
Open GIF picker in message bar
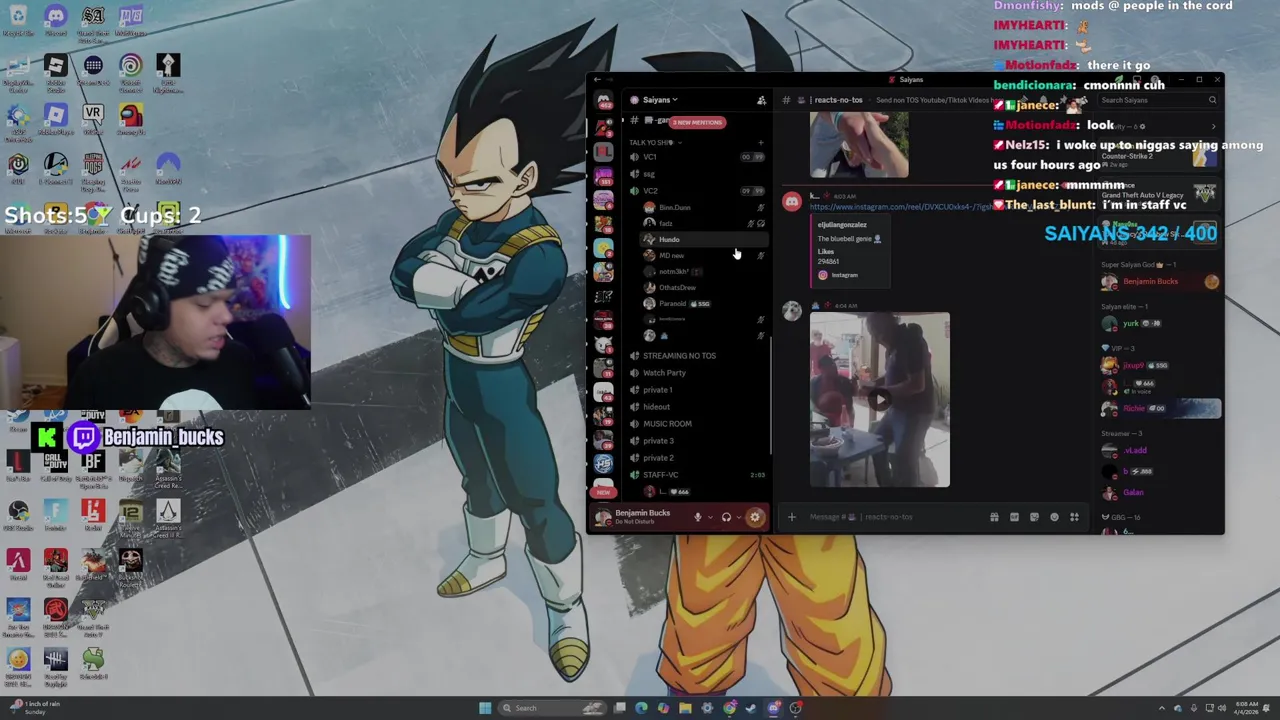pos(1014,517)
